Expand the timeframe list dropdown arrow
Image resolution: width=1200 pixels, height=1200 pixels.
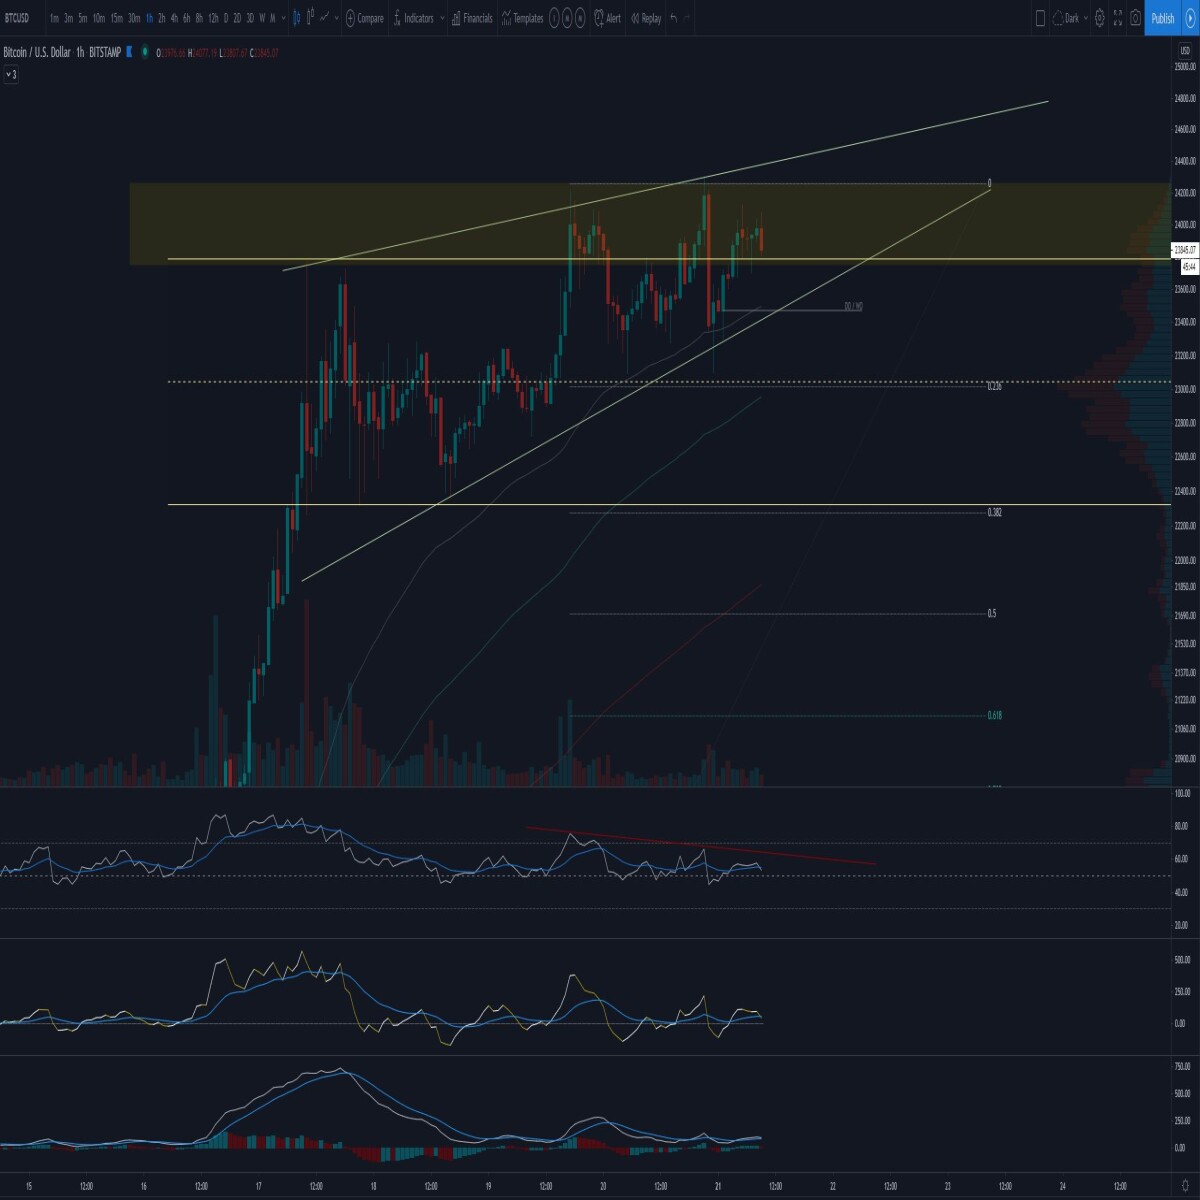pyautogui.click(x=284, y=18)
